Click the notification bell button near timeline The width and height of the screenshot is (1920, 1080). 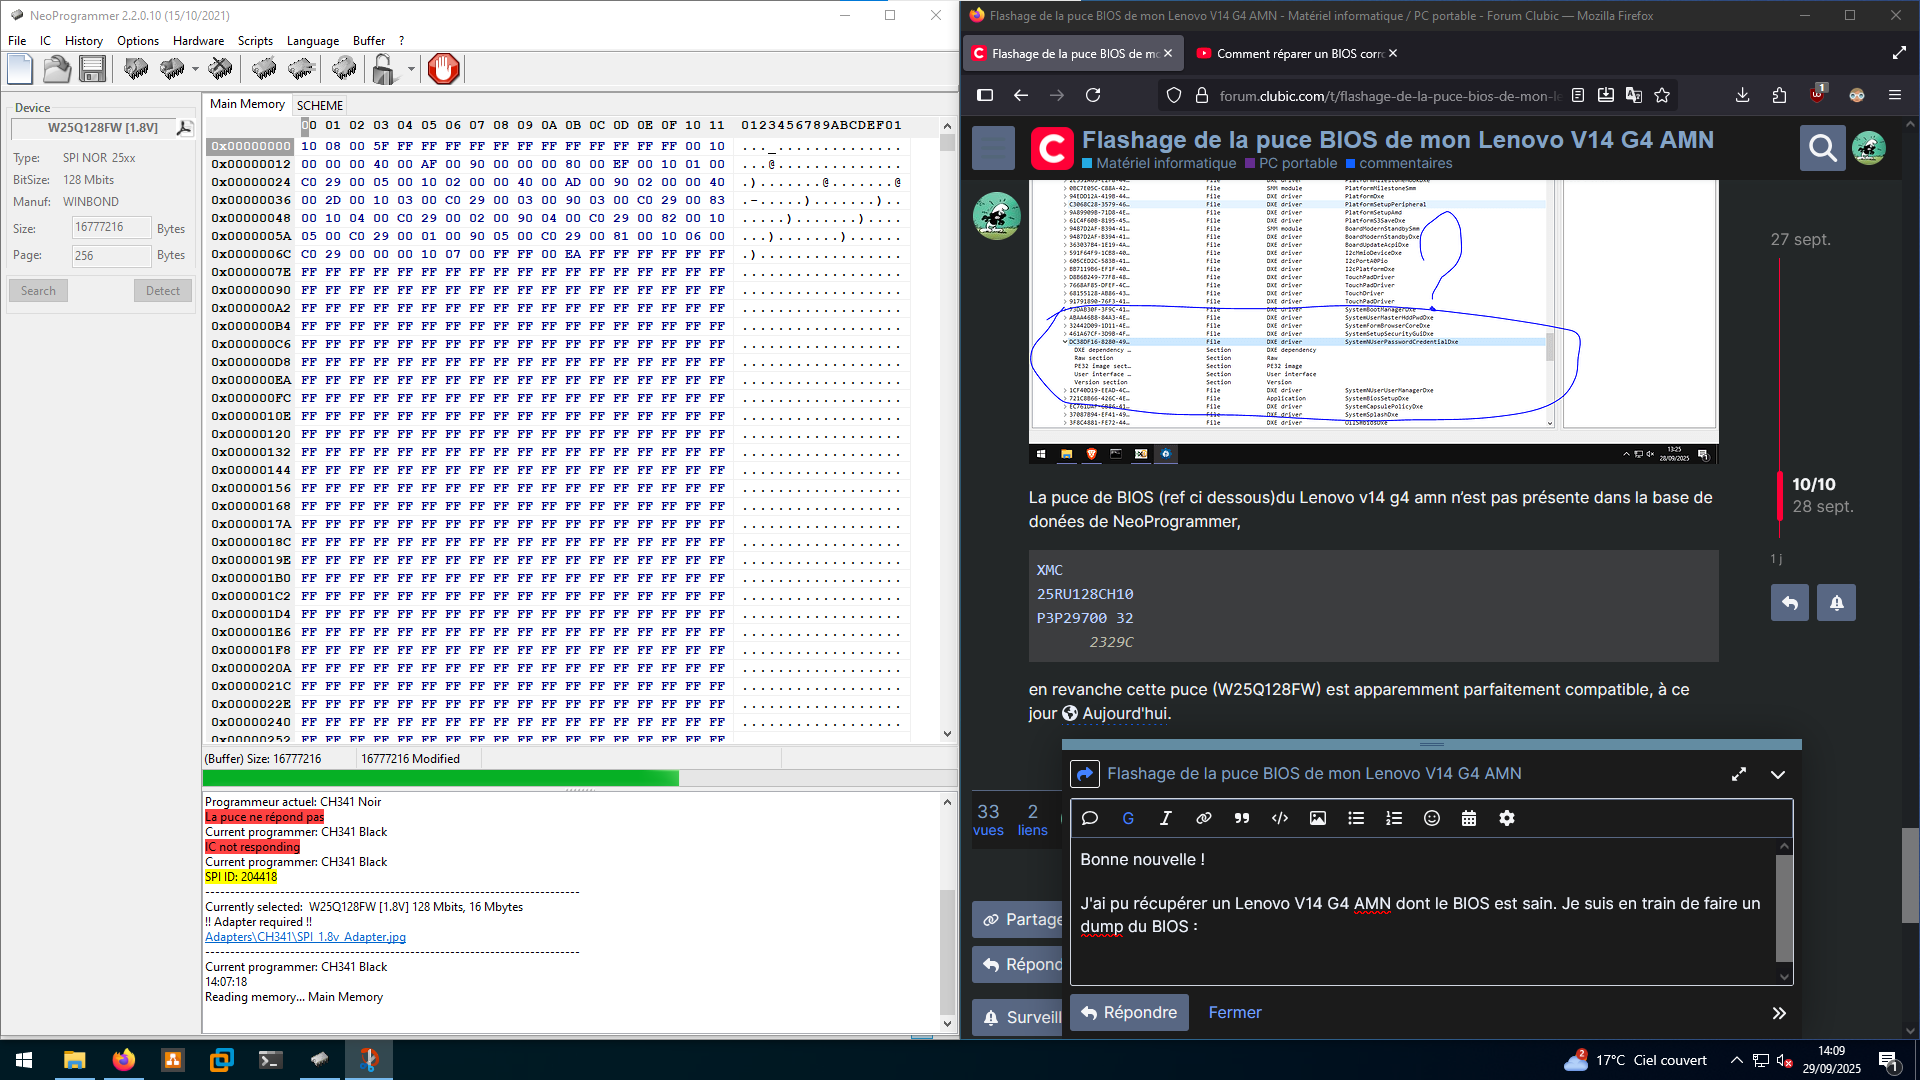coord(1837,603)
